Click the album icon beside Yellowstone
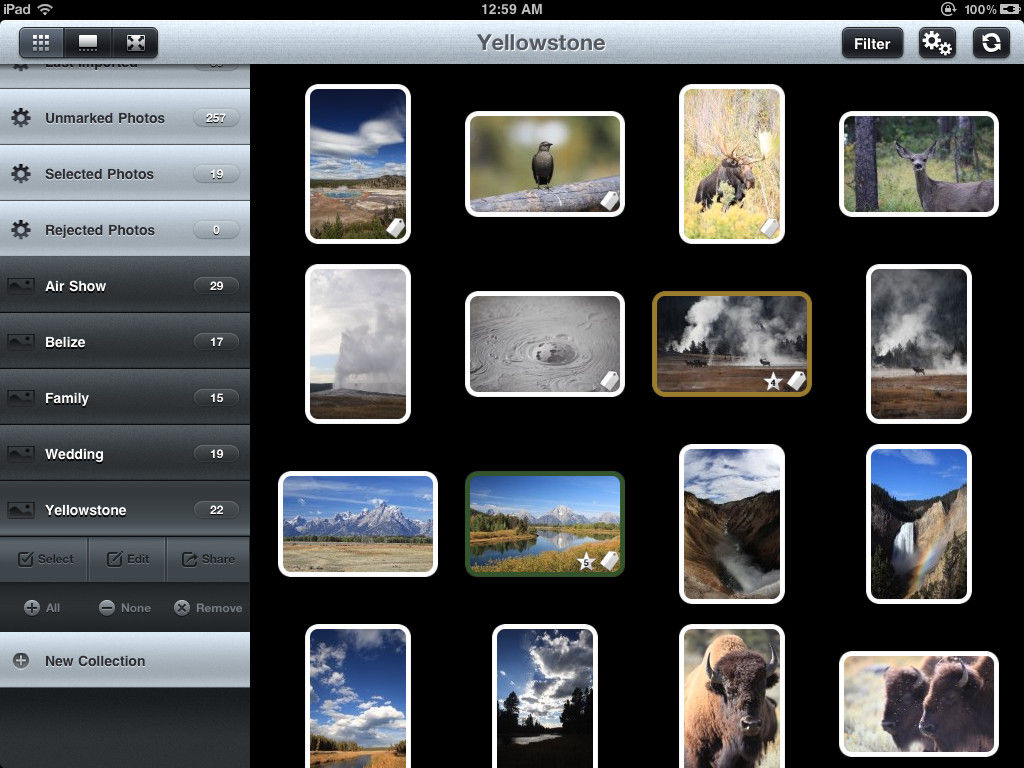This screenshot has height=768, width=1024. coord(20,510)
